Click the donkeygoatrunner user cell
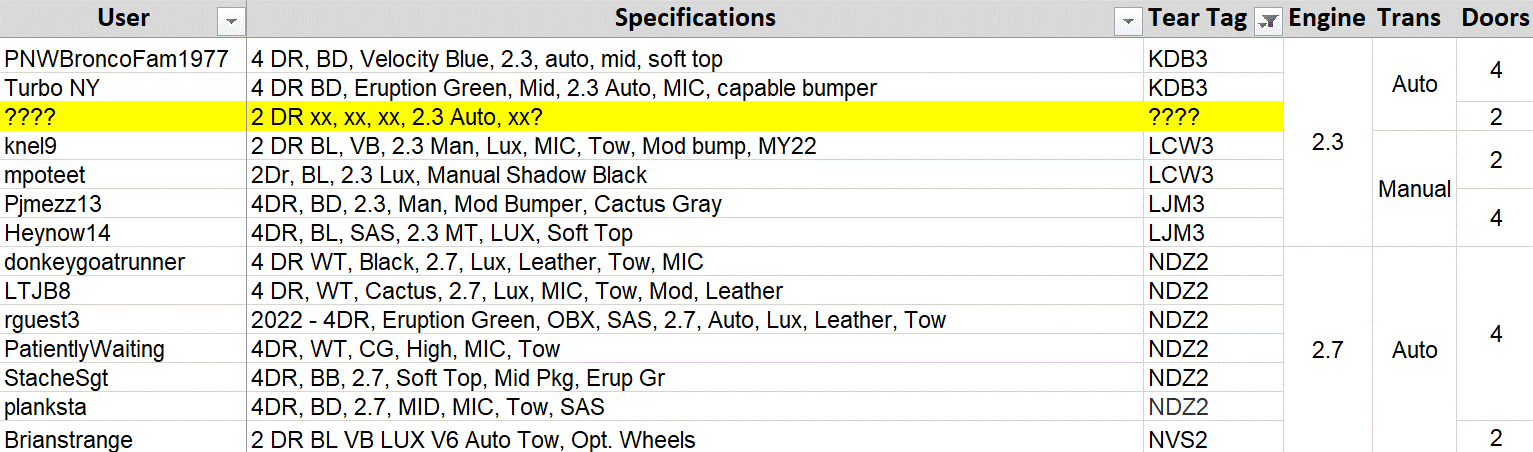 tap(124, 262)
